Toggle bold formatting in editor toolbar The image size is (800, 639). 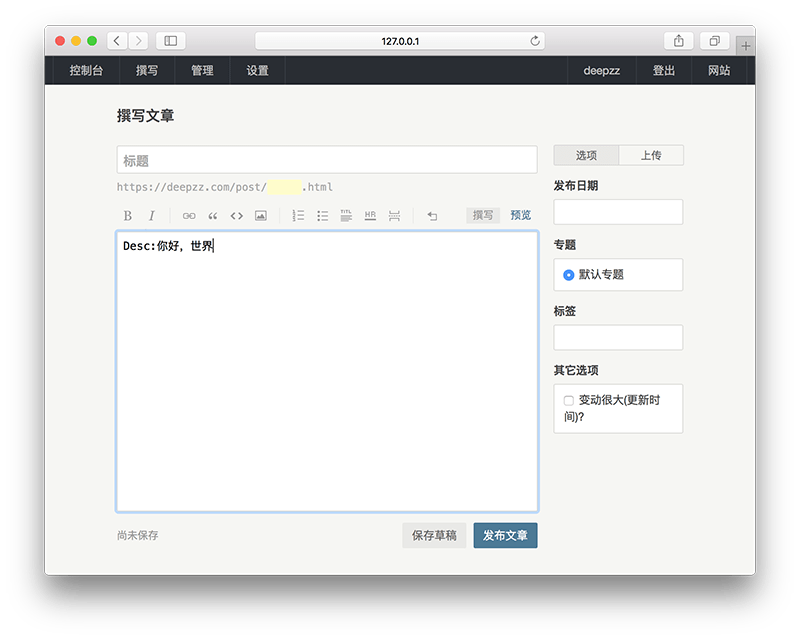point(127,215)
